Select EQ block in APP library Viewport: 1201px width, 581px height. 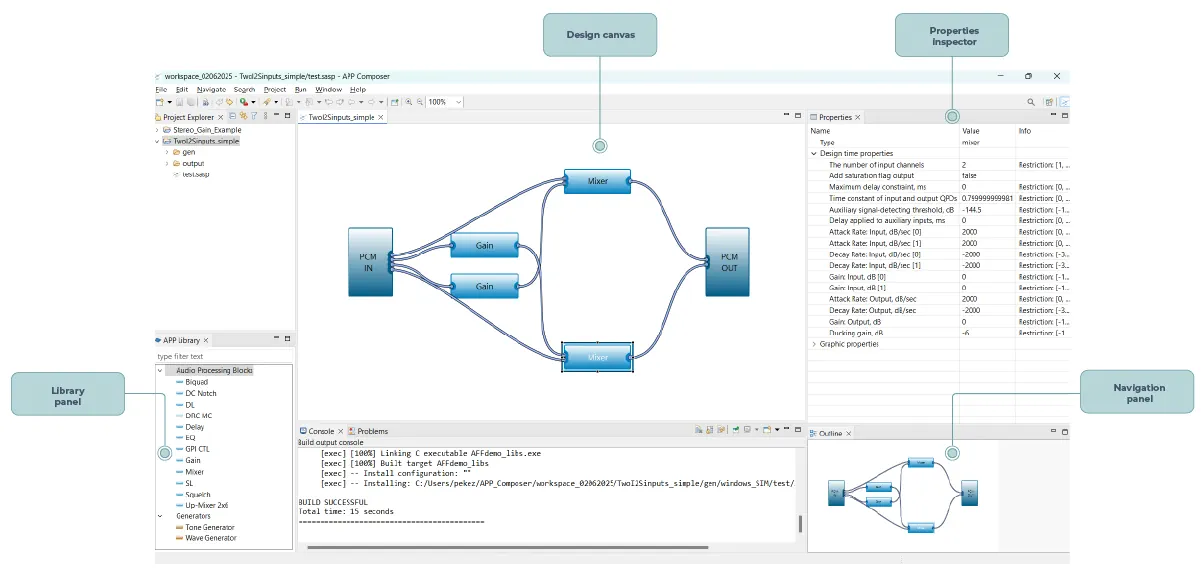tap(190, 438)
